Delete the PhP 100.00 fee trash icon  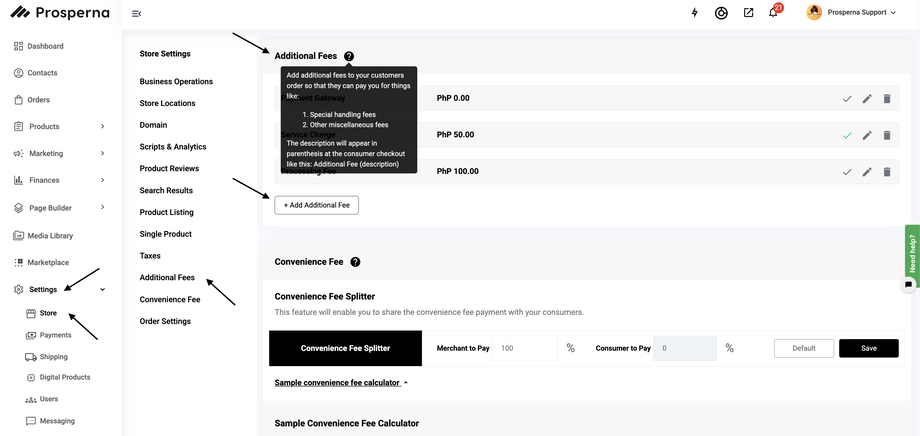886,172
